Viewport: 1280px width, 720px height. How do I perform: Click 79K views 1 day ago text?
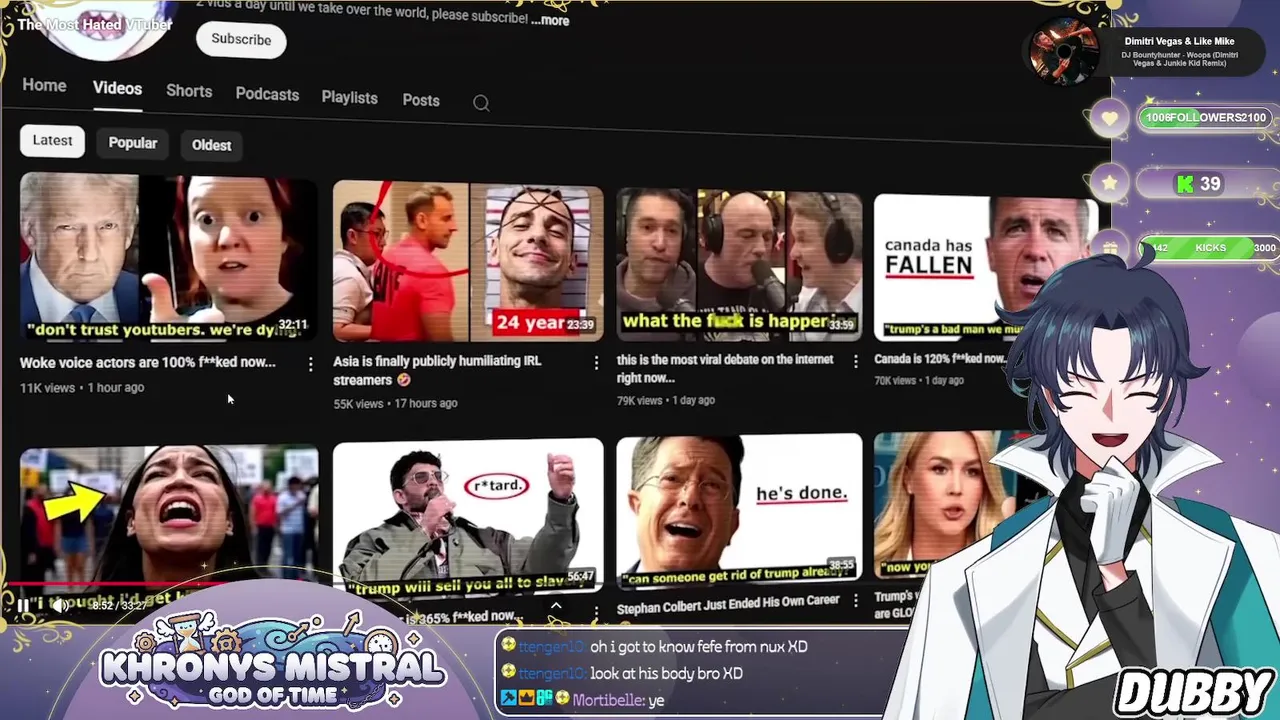(666, 400)
